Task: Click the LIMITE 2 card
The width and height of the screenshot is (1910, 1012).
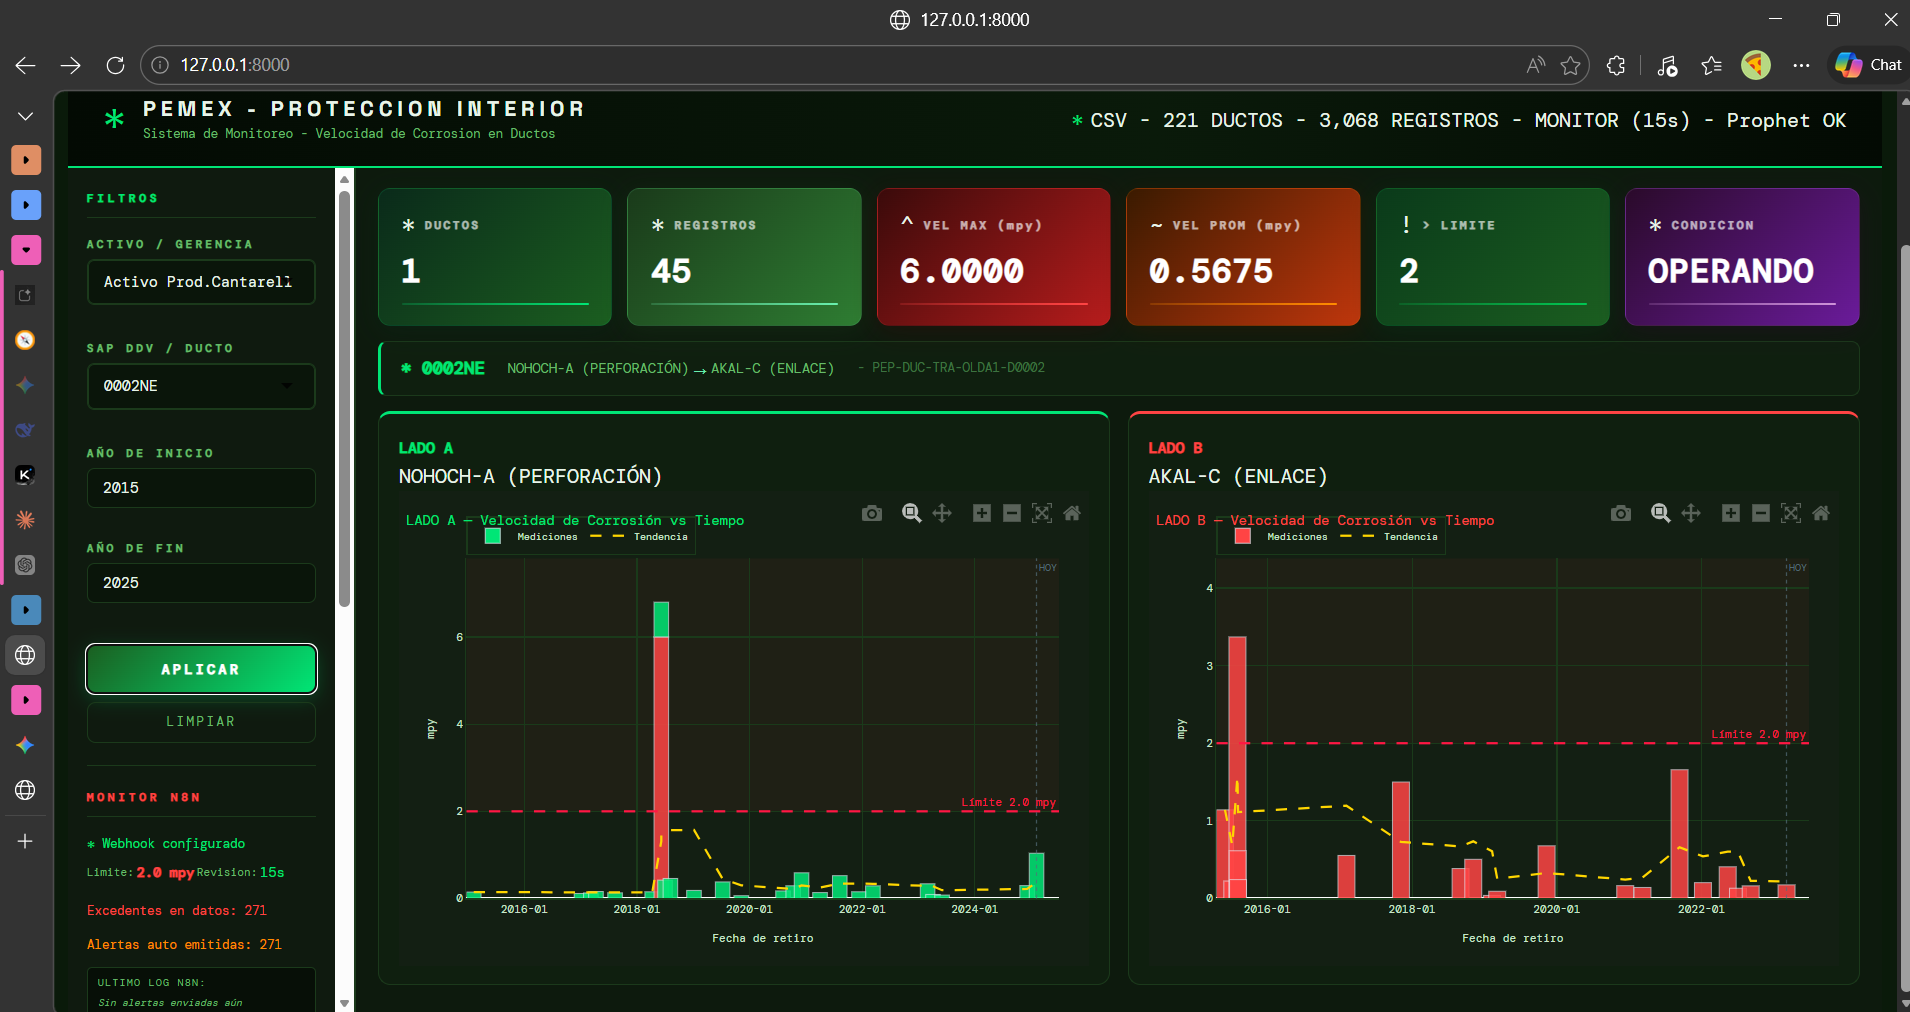Action: (1493, 257)
